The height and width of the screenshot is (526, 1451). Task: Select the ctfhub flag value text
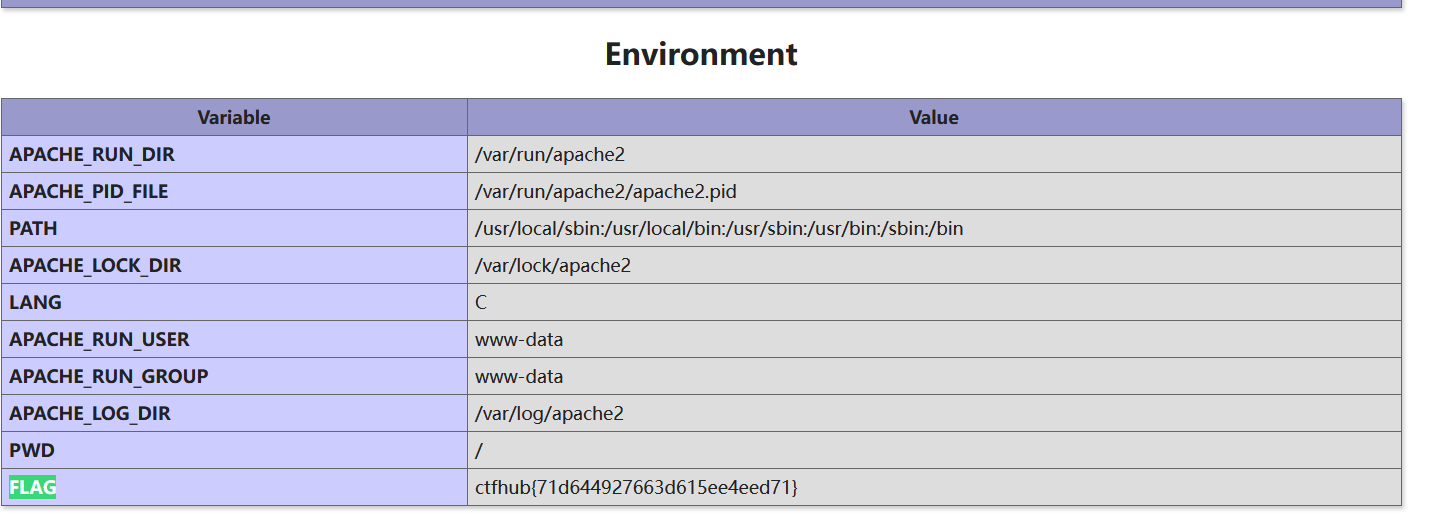pyautogui.click(x=636, y=488)
